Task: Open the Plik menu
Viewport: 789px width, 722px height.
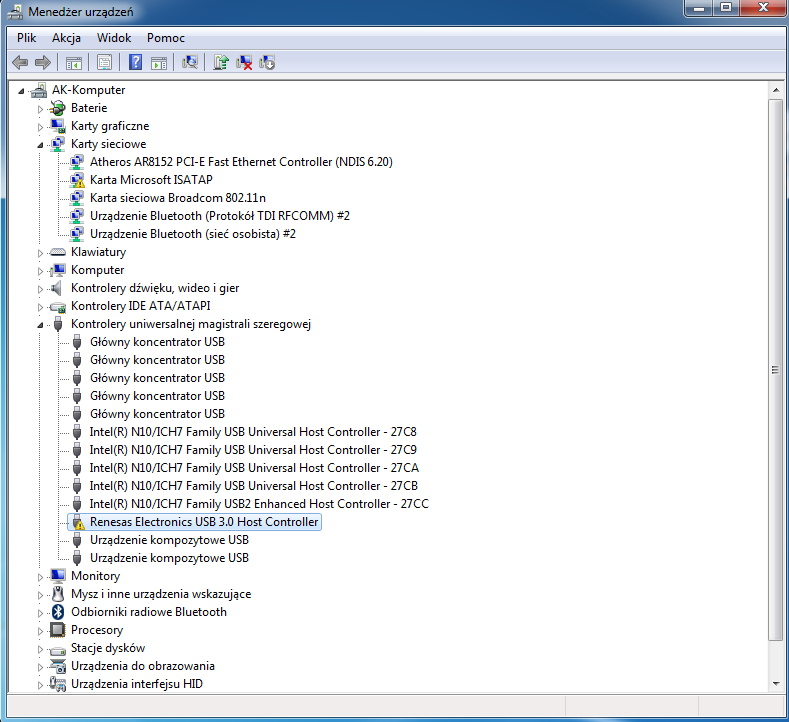Action: (26, 38)
